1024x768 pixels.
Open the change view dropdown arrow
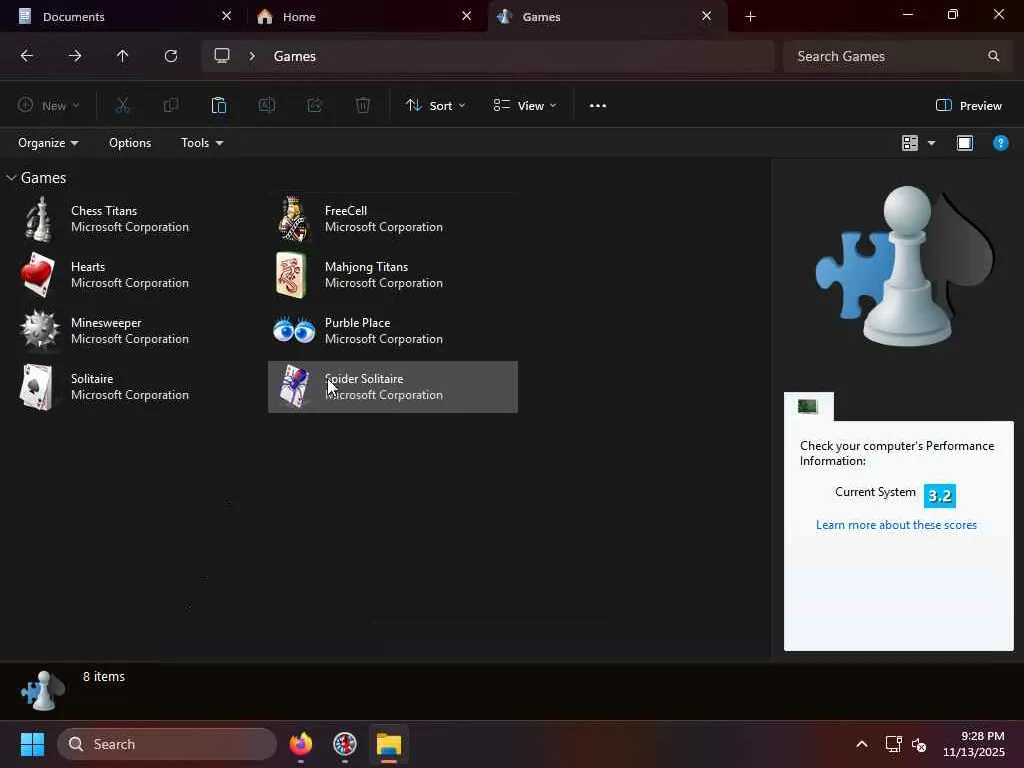[931, 143]
